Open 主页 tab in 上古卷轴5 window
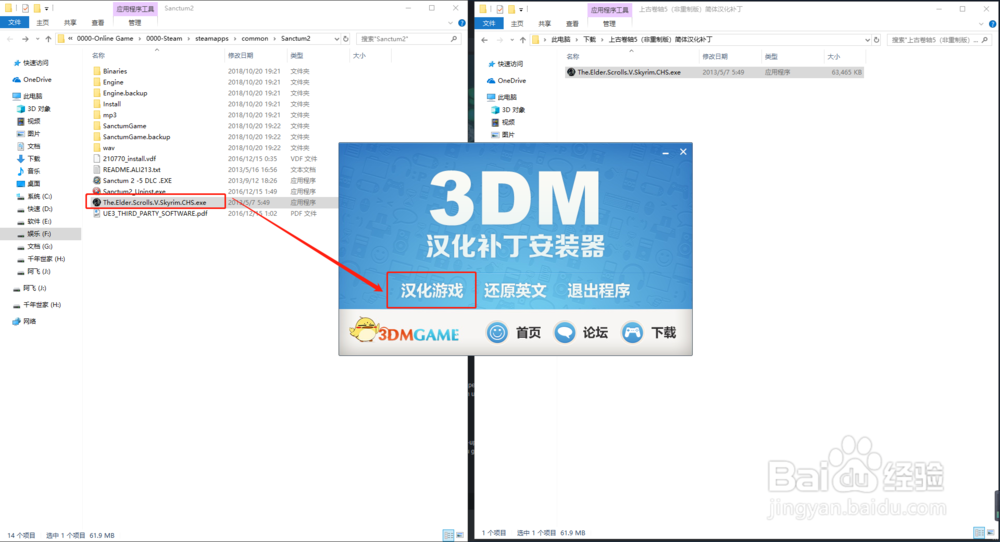Viewport: 1000px width, 542px height. [517, 24]
